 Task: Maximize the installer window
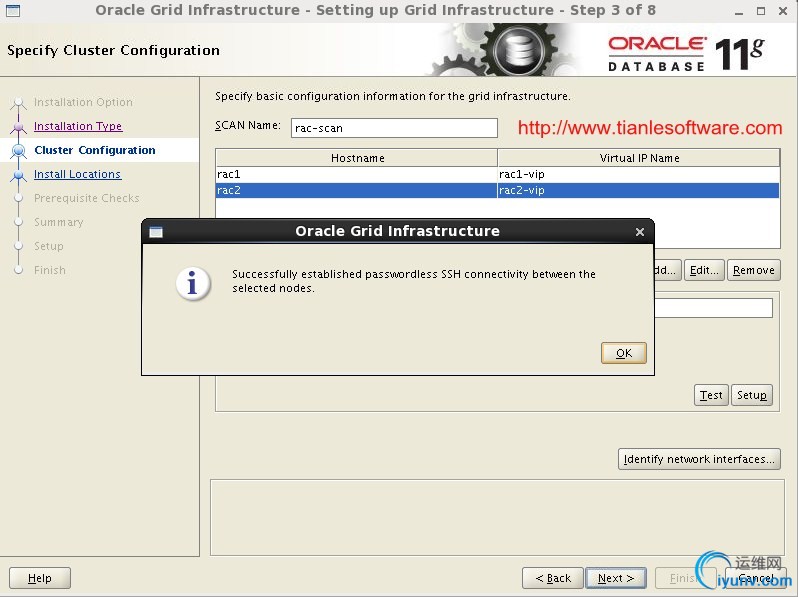pyautogui.click(x=761, y=11)
